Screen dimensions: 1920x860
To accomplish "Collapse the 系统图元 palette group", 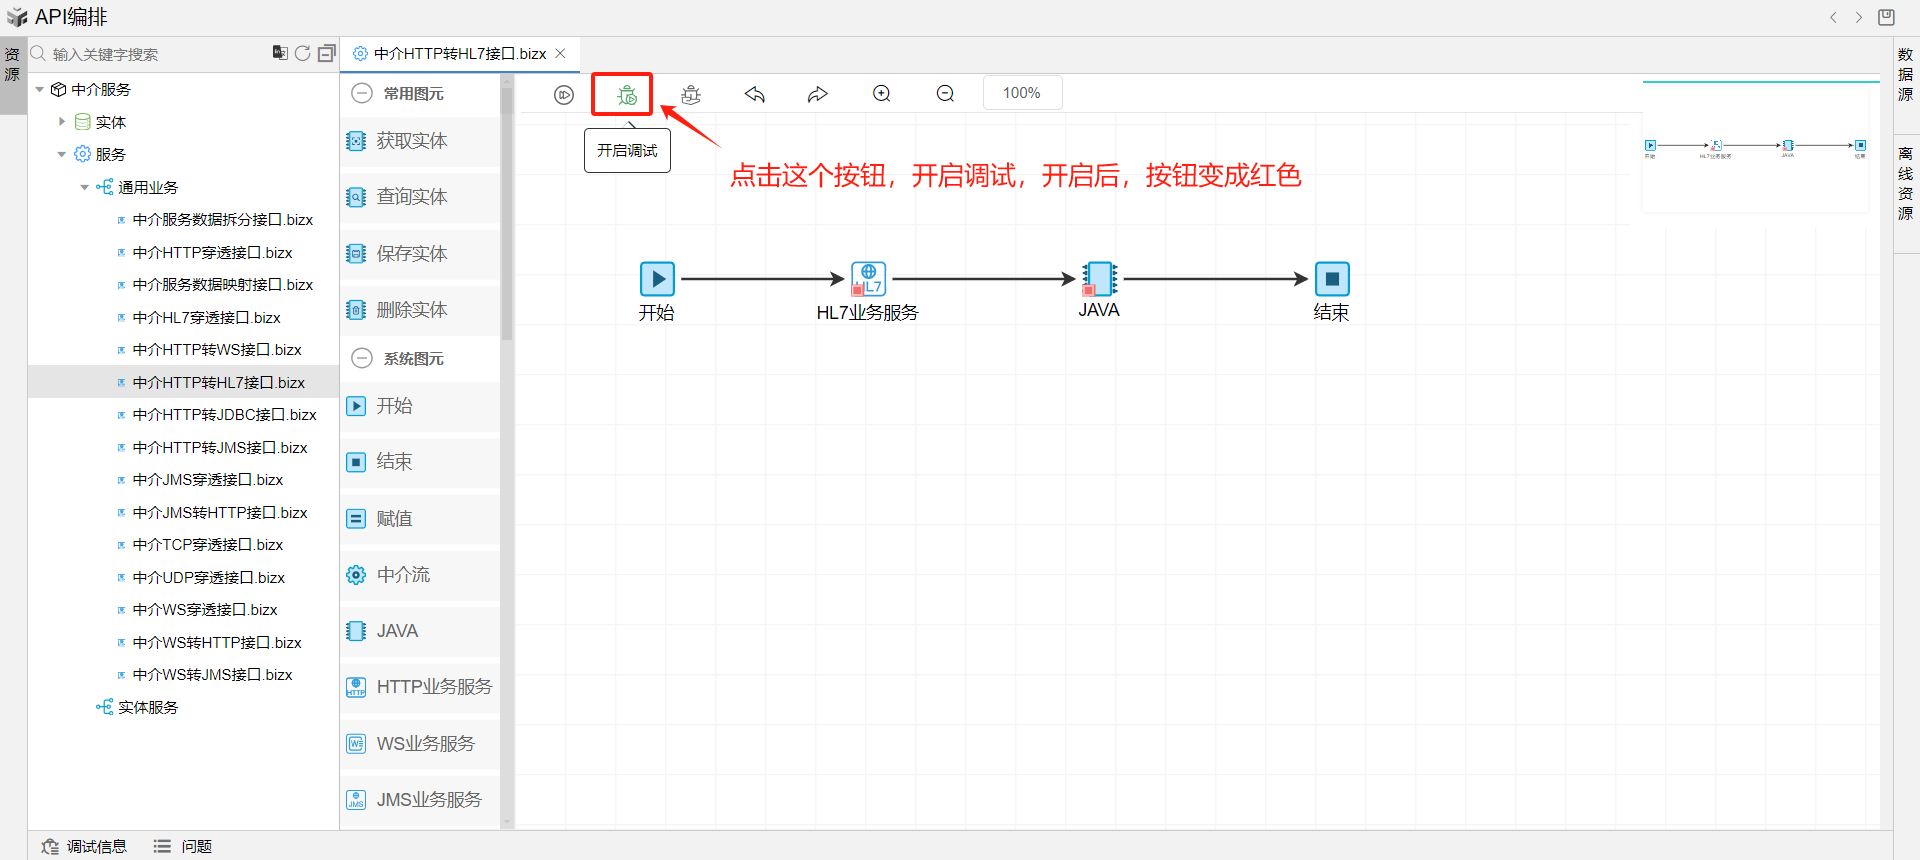I will (x=362, y=359).
